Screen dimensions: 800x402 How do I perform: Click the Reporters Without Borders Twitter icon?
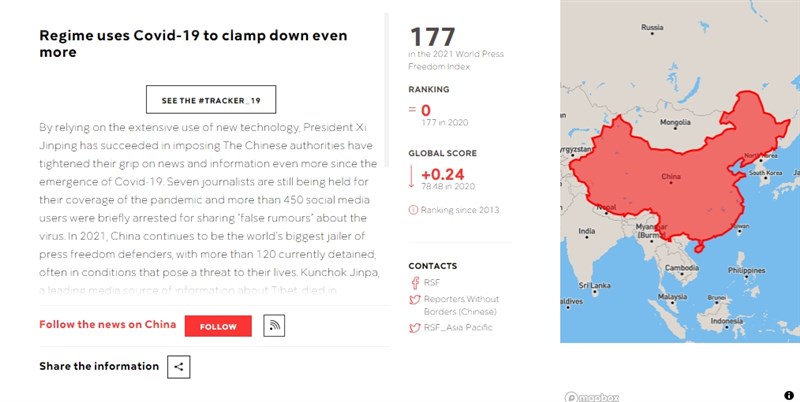(x=415, y=299)
